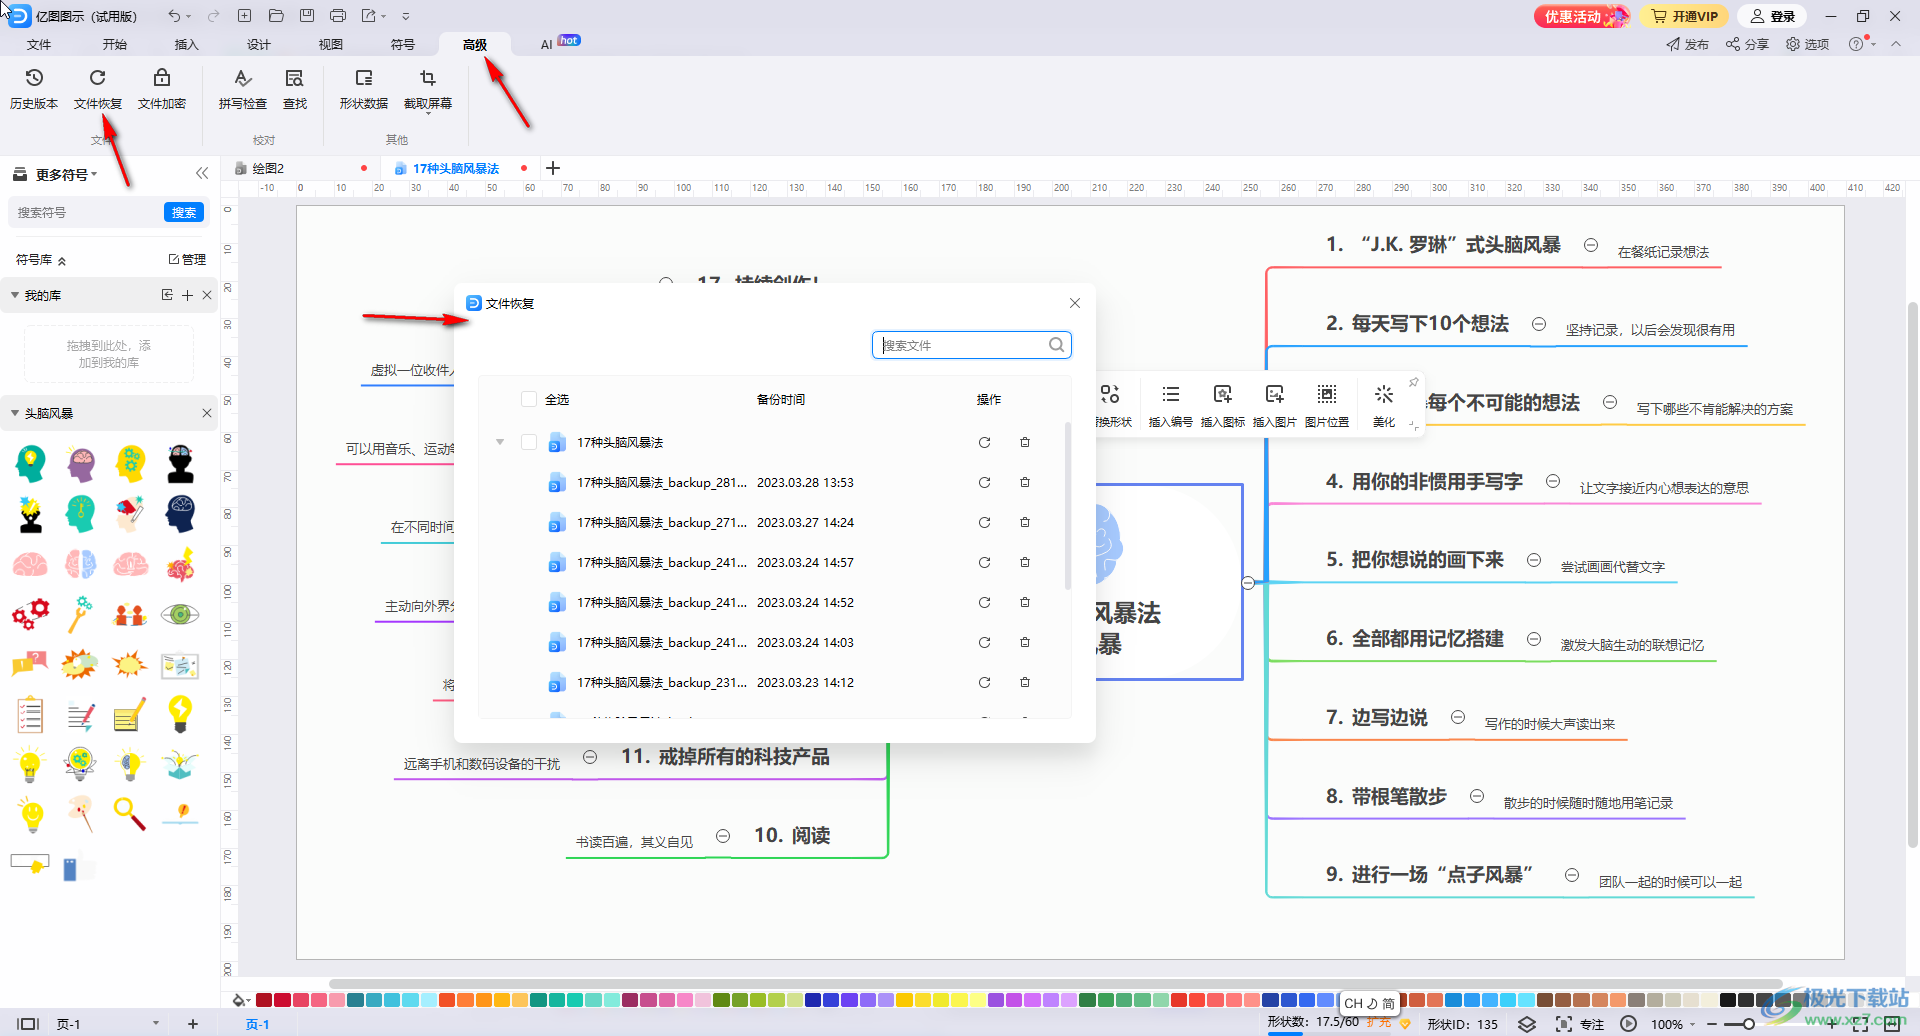Close the File Recovery dialog
The height and width of the screenshot is (1036, 1920).
[x=1075, y=303]
